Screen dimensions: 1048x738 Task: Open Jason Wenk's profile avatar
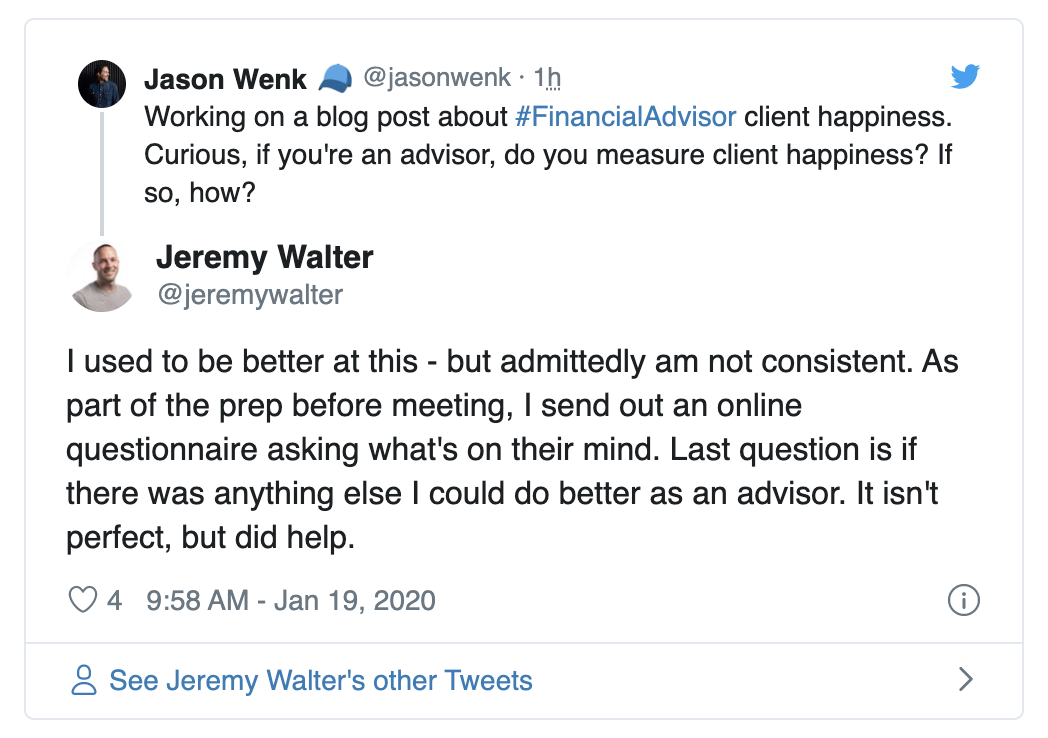(x=102, y=84)
